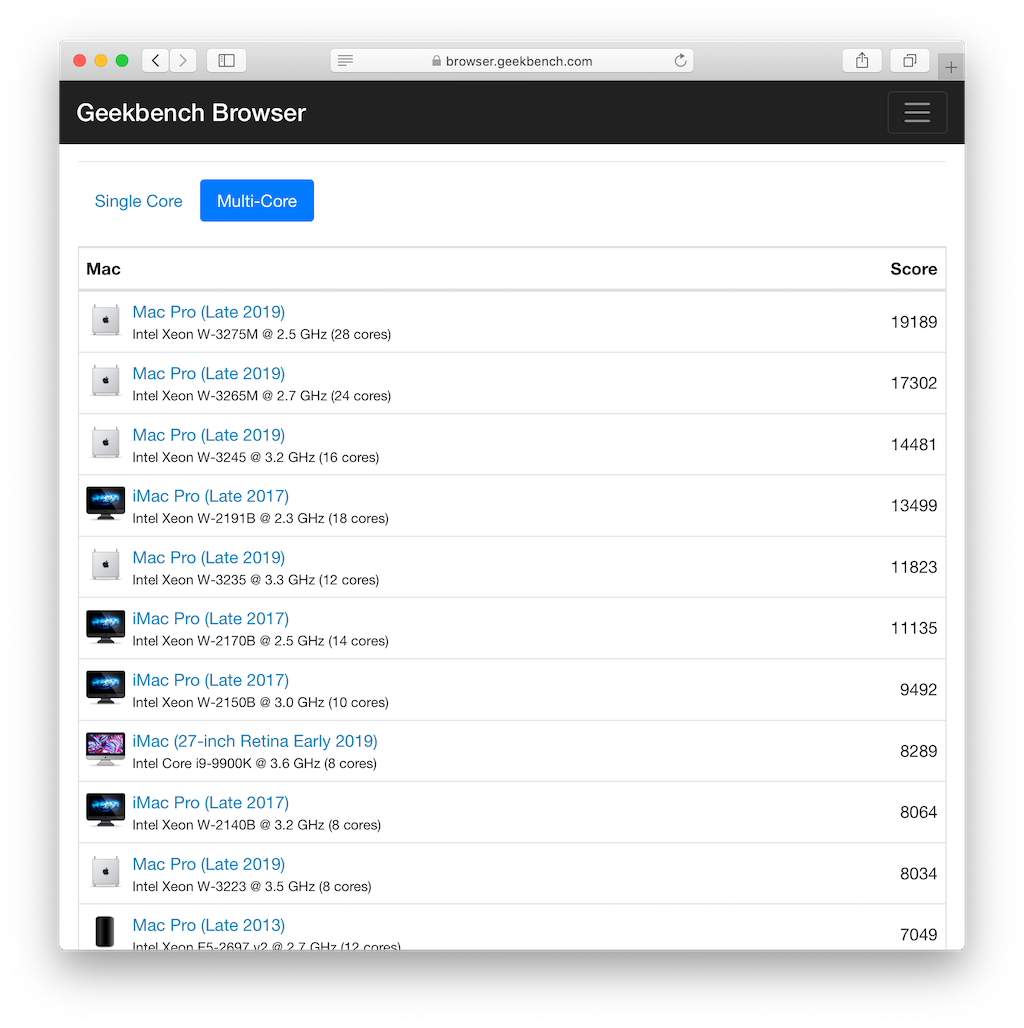The width and height of the screenshot is (1024, 1028).
Task: Click the score value 9492
Action: pyautogui.click(x=918, y=690)
